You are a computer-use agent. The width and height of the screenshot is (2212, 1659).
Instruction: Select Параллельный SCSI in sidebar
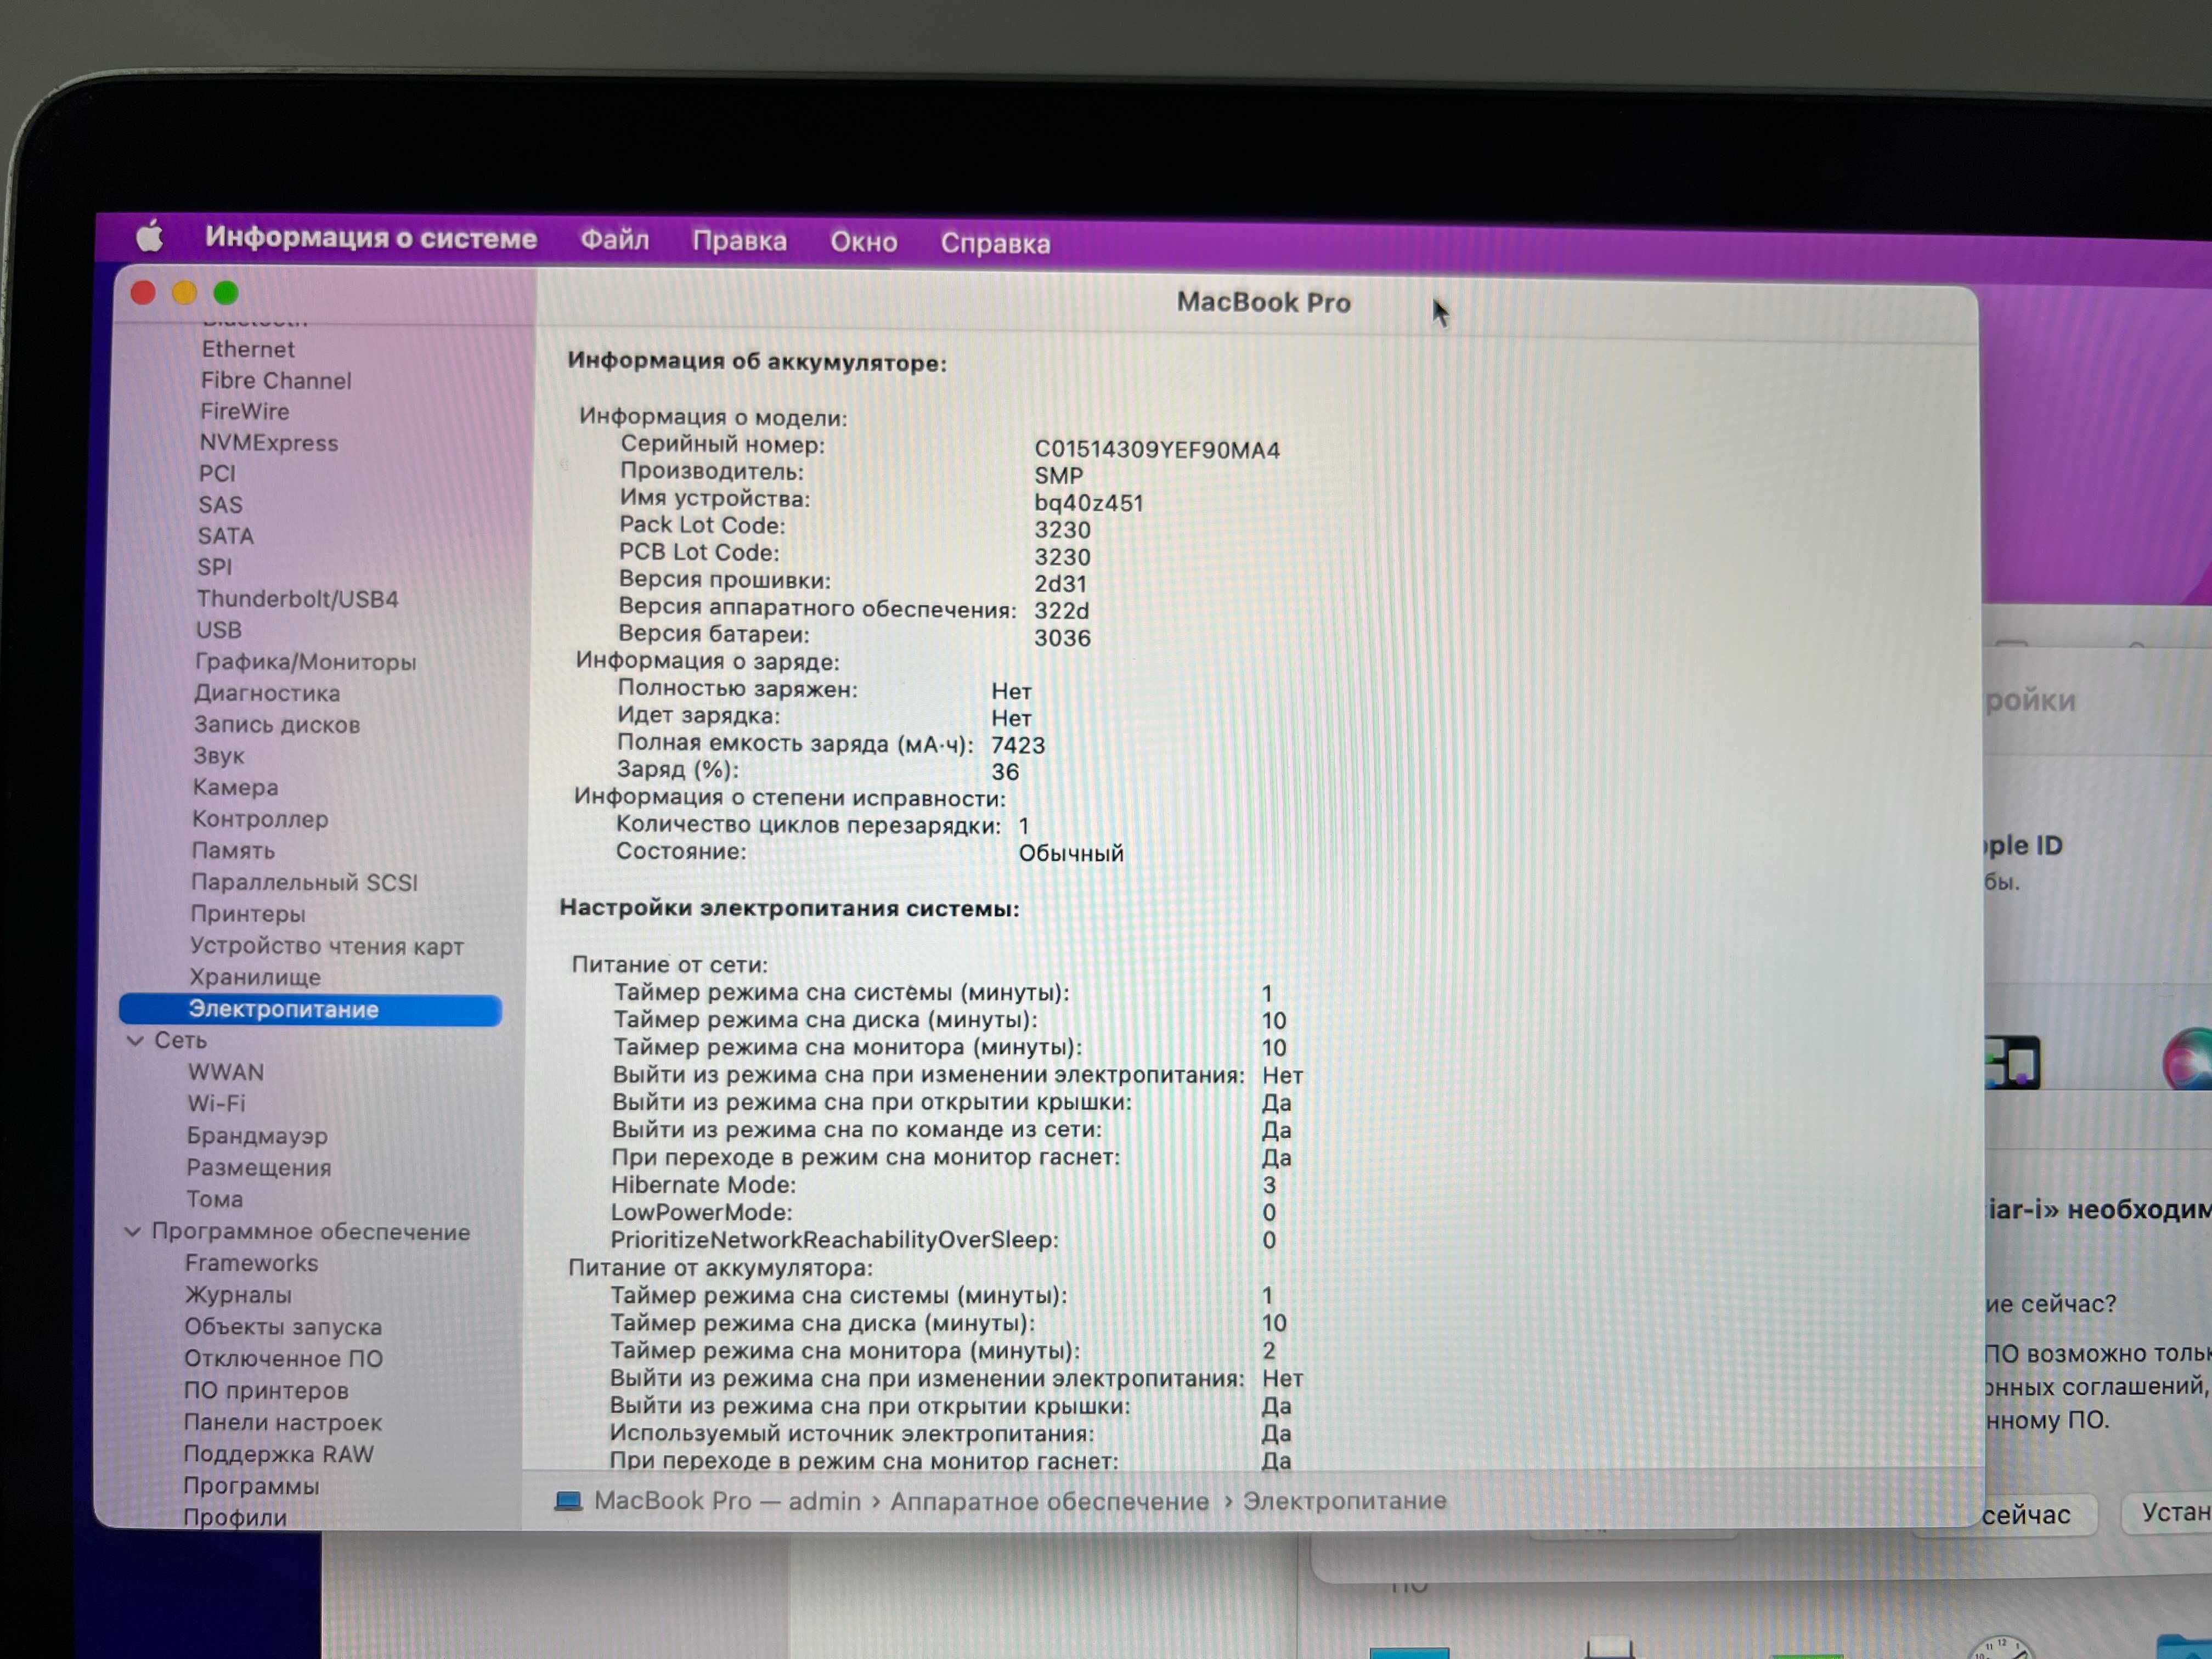304,883
